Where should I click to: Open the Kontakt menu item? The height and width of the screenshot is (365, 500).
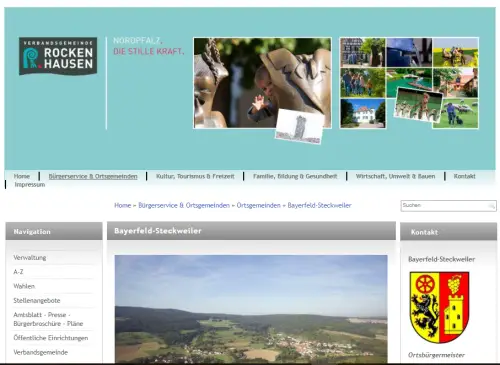464,176
